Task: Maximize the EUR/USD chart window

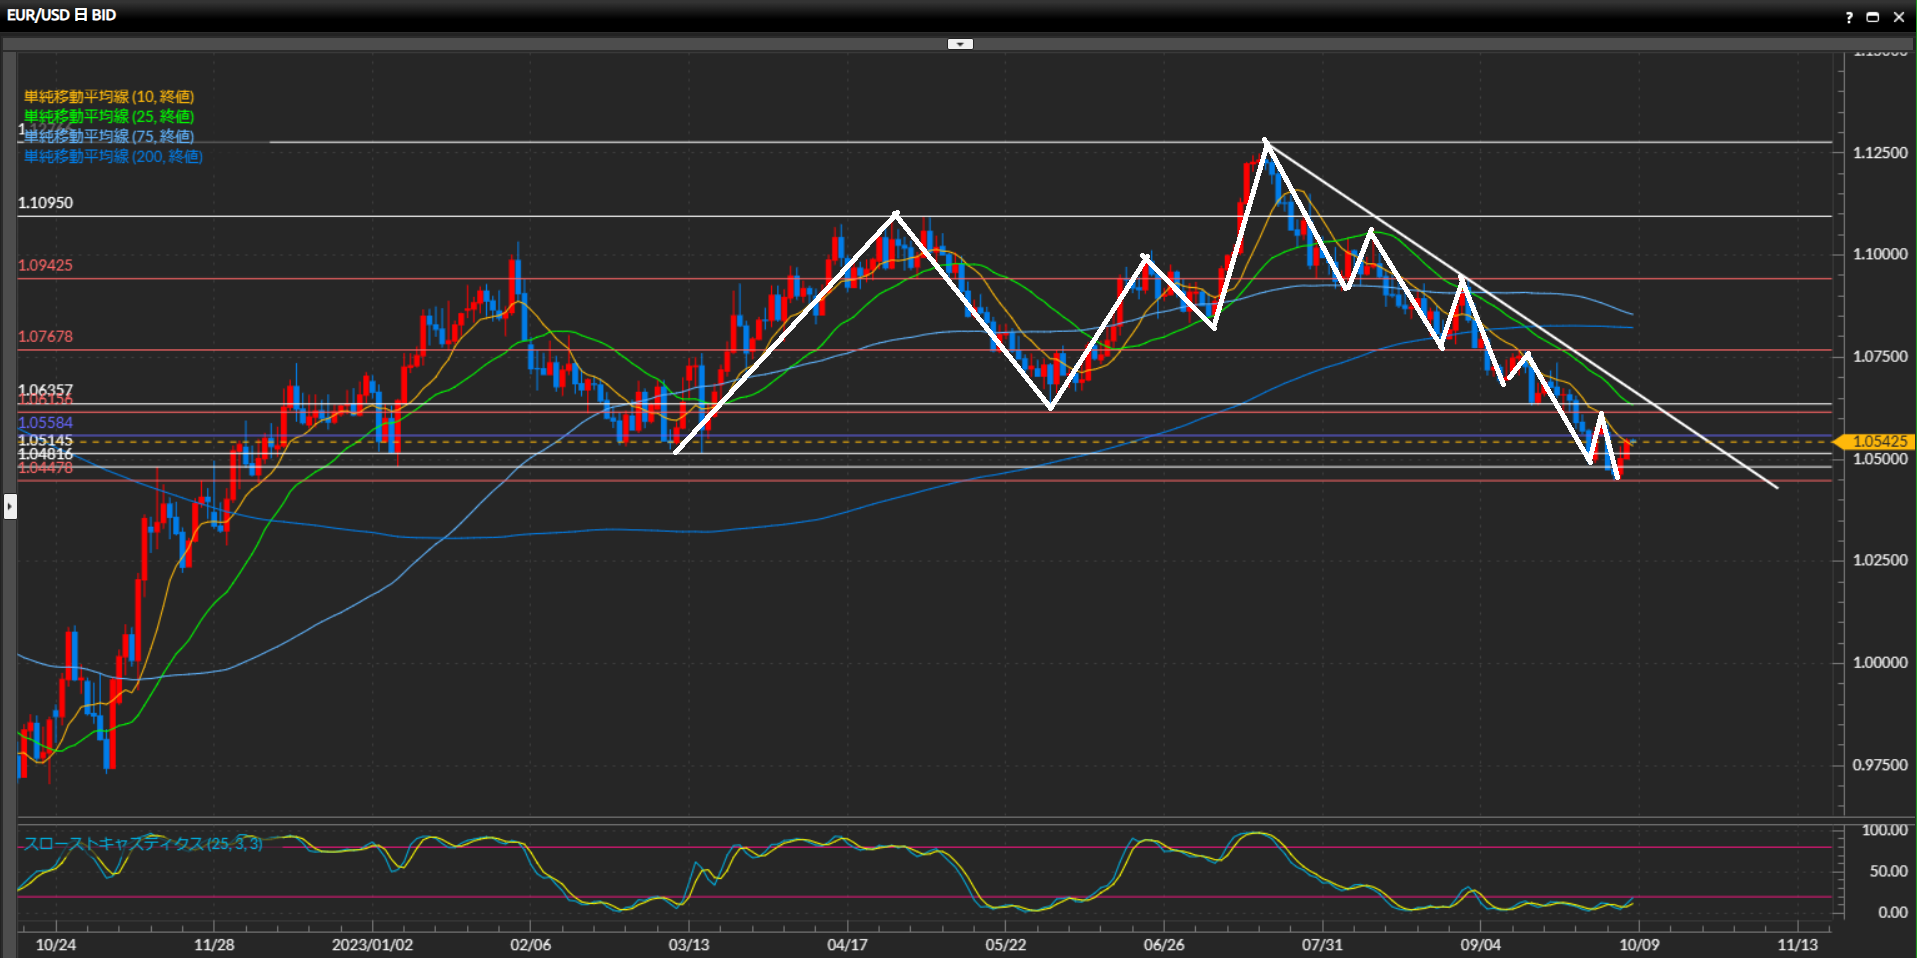Action: coord(1873,17)
